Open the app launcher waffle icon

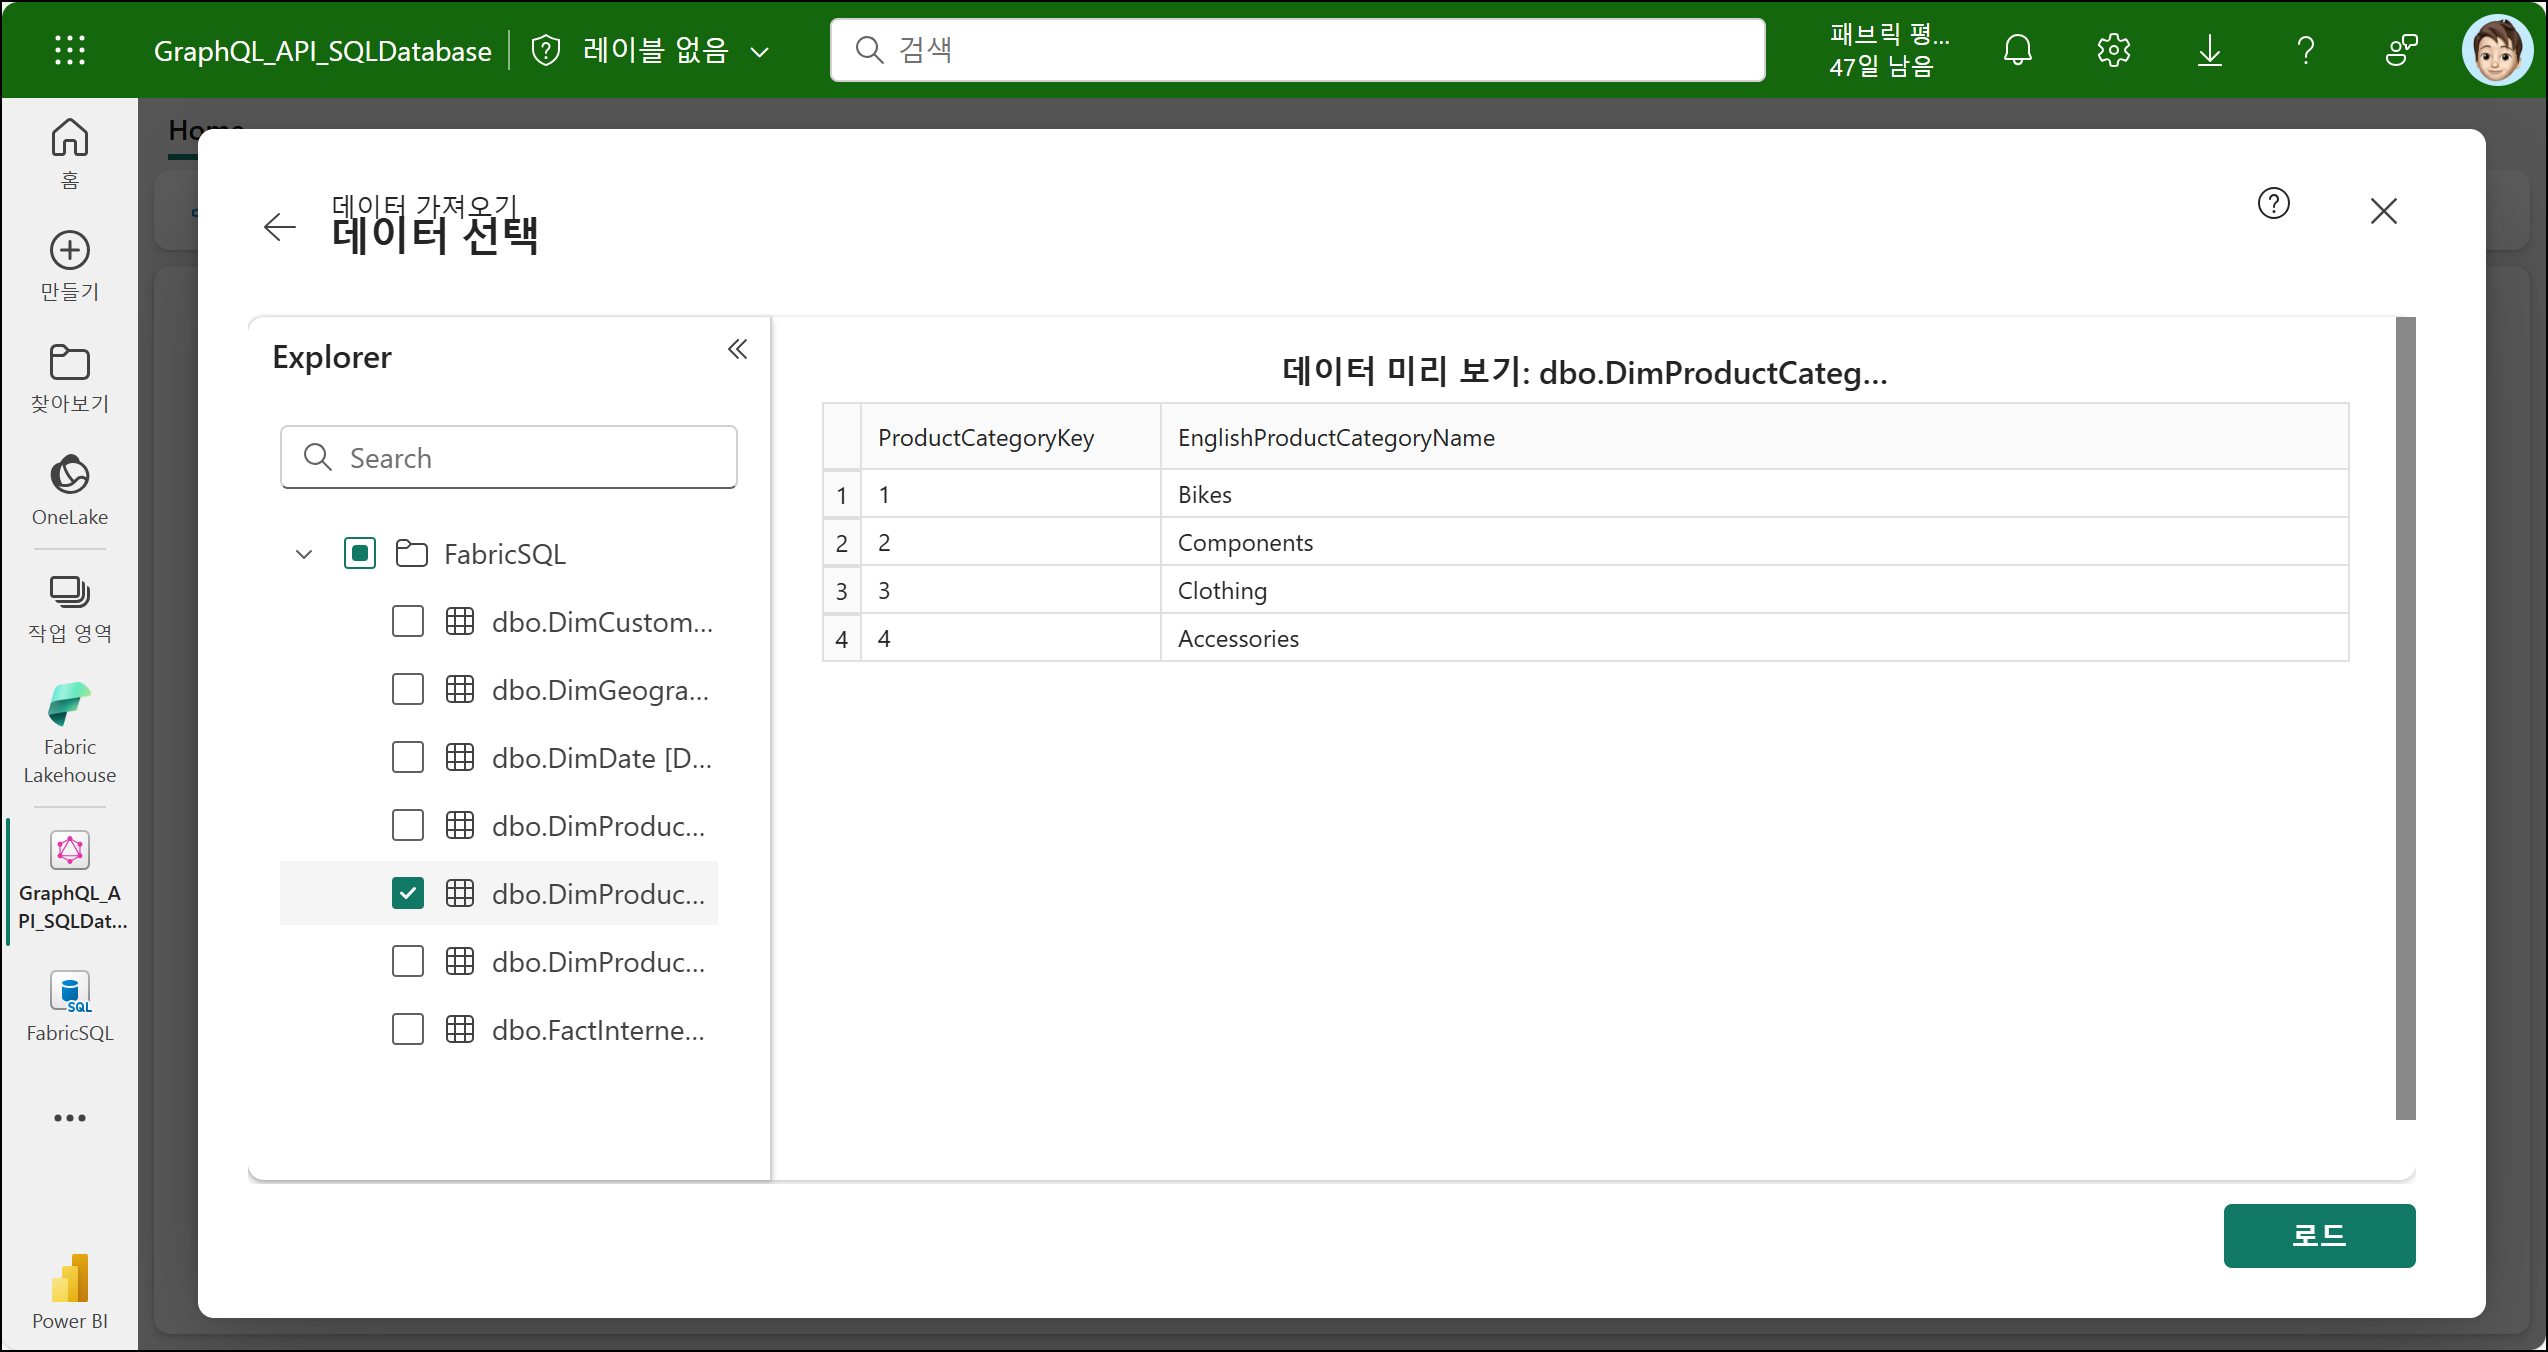tap(70, 50)
